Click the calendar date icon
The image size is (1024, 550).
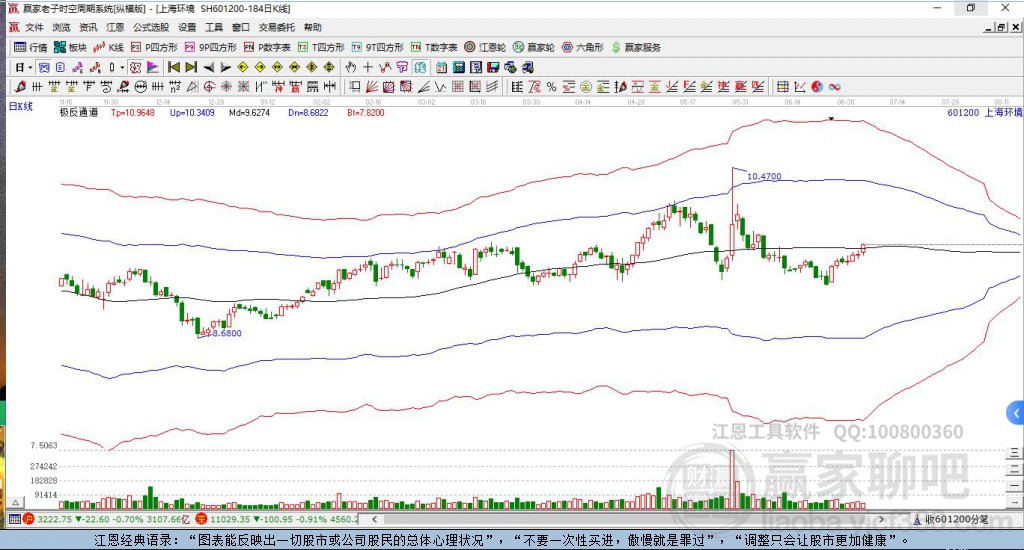[x=441, y=67]
